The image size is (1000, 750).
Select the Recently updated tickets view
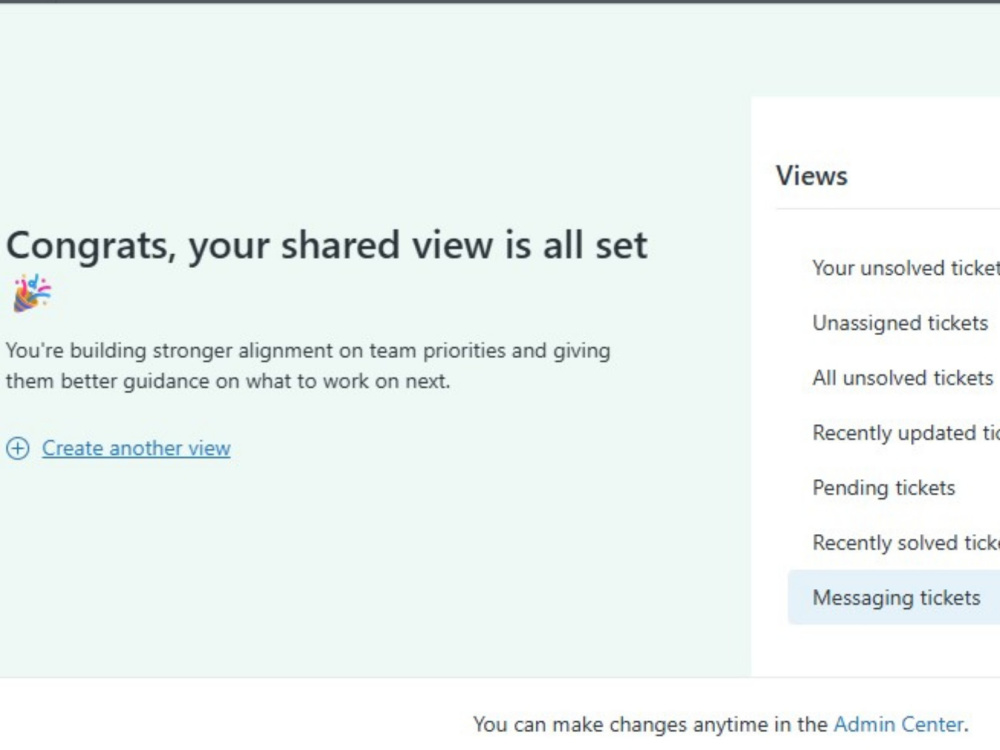click(x=905, y=433)
